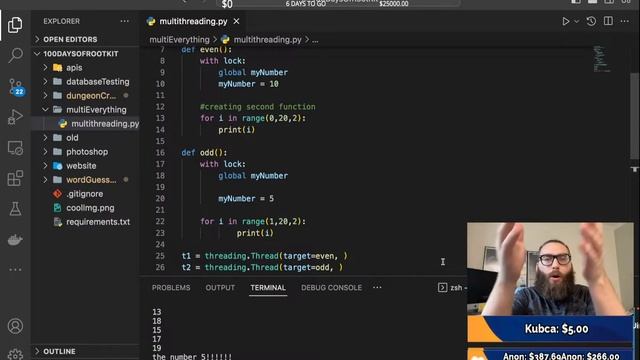This screenshot has height=360, width=640.
Task: Open the Testing flask view
Action: tap(15, 209)
